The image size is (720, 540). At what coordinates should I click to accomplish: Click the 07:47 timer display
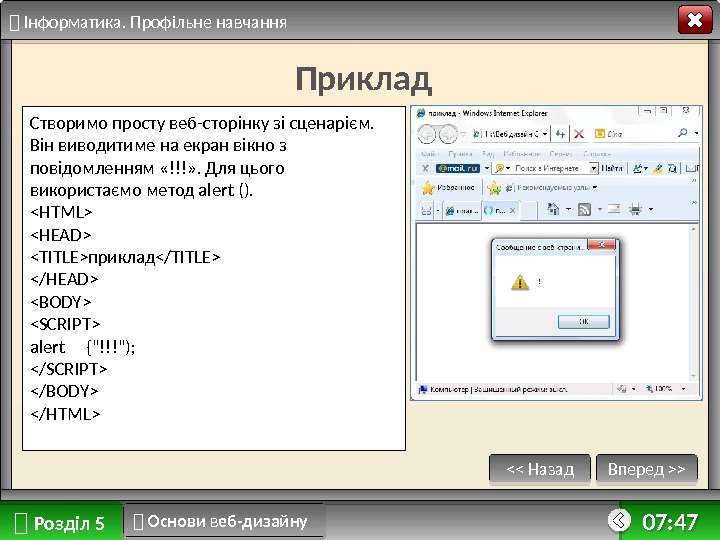pyautogui.click(x=670, y=522)
